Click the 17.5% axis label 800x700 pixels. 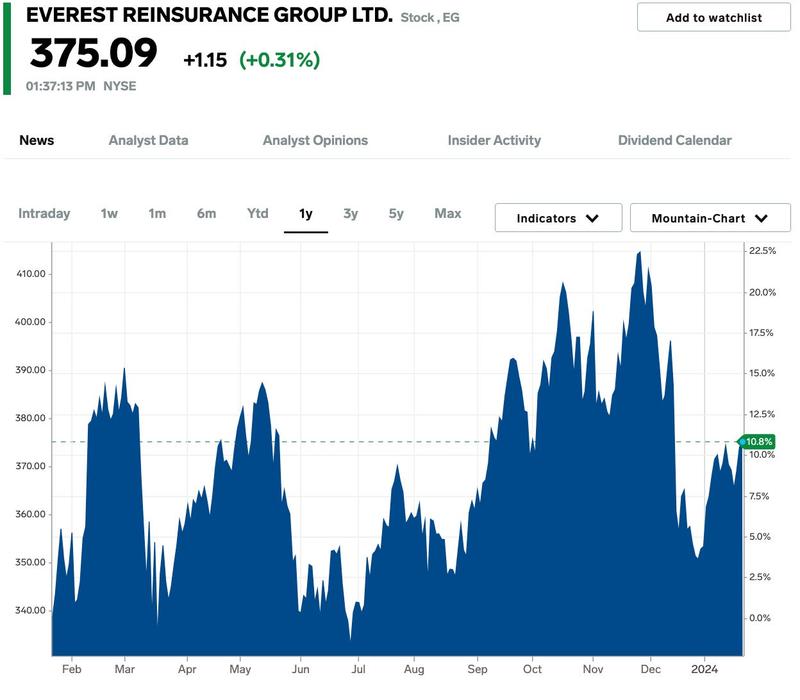pyautogui.click(x=761, y=333)
